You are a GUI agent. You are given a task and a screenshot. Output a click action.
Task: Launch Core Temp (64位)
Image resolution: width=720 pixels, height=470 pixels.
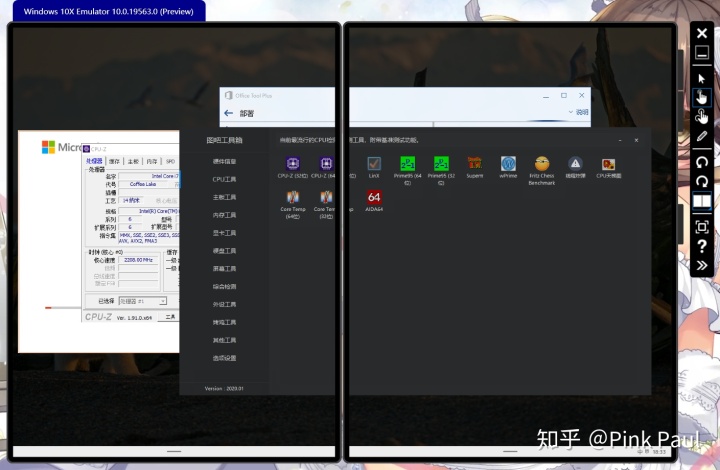[x=292, y=204]
